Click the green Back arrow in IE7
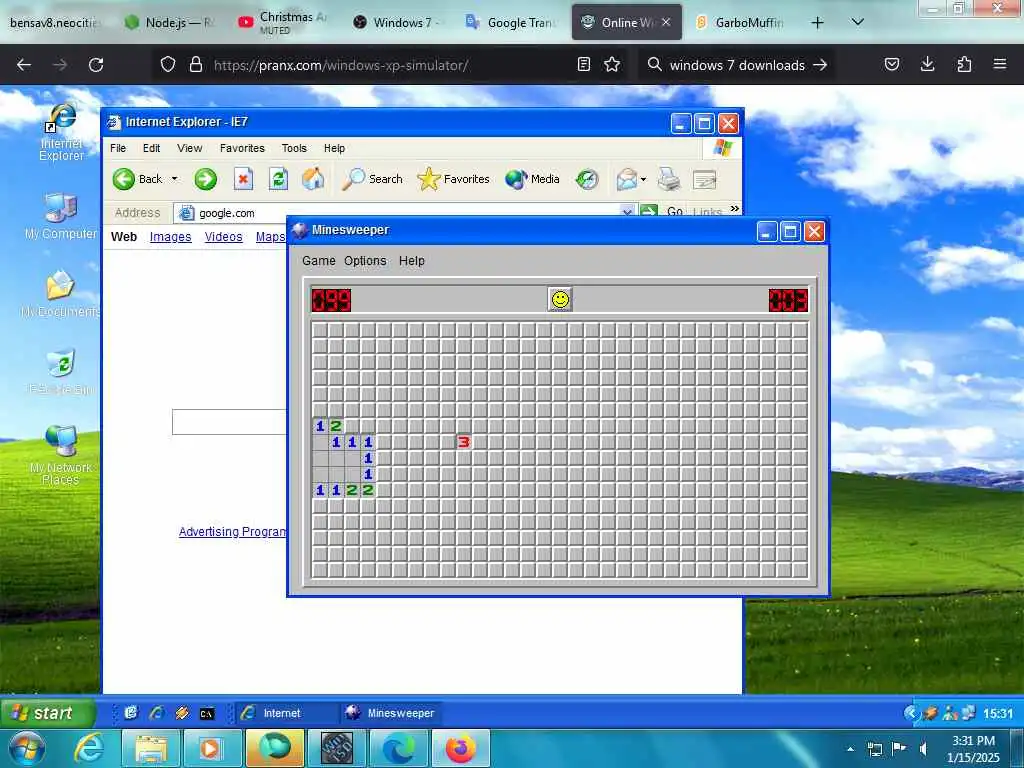 (123, 179)
